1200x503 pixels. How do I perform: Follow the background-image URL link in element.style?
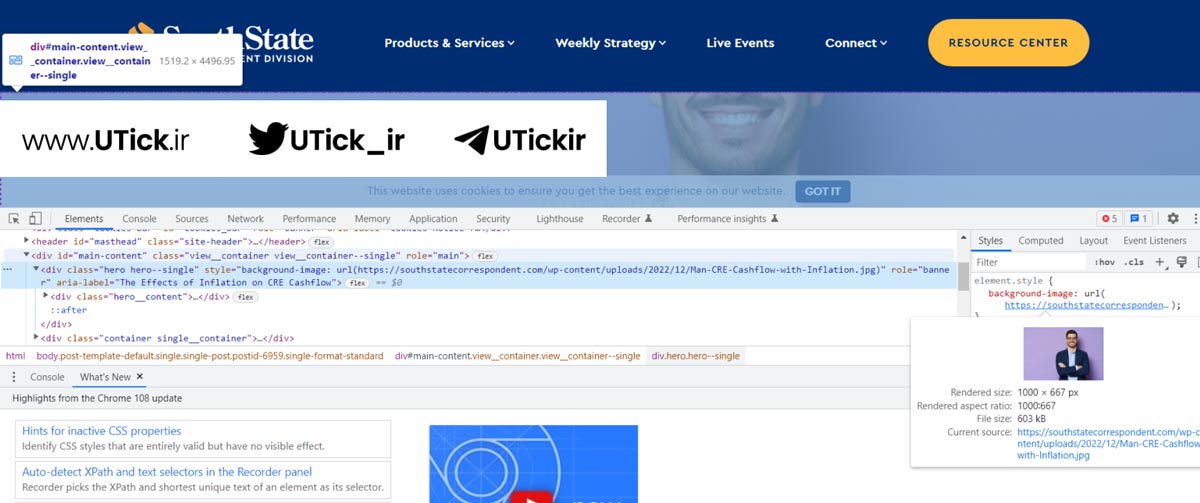pos(1086,306)
